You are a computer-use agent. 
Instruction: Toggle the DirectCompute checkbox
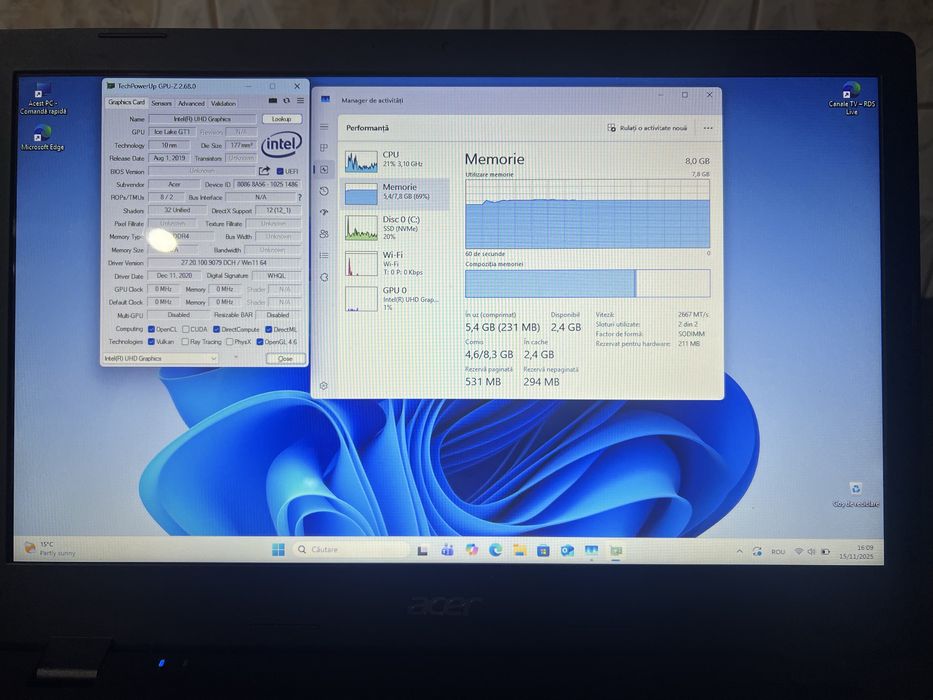(x=217, y=329)
